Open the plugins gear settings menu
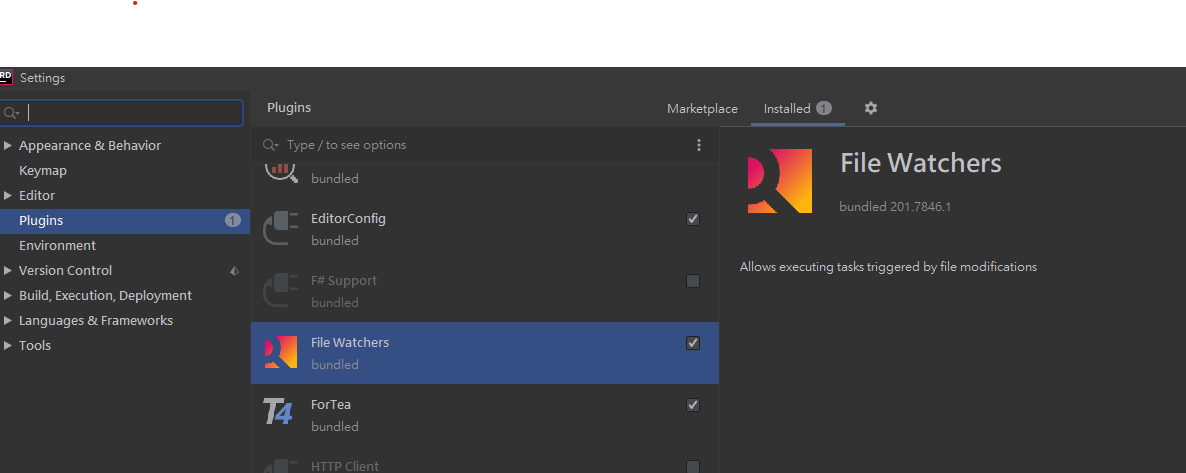The image size is (1186, 473). pyautogui.click(x=871, y=108)
